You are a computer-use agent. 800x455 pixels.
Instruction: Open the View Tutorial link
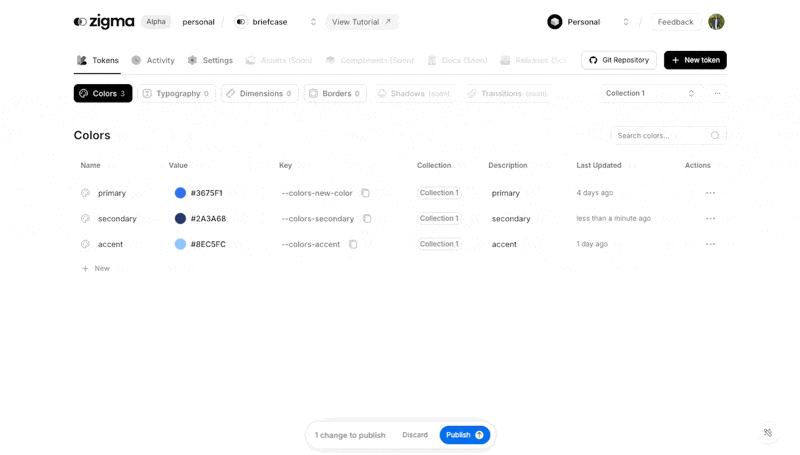(x=361, y=22)
